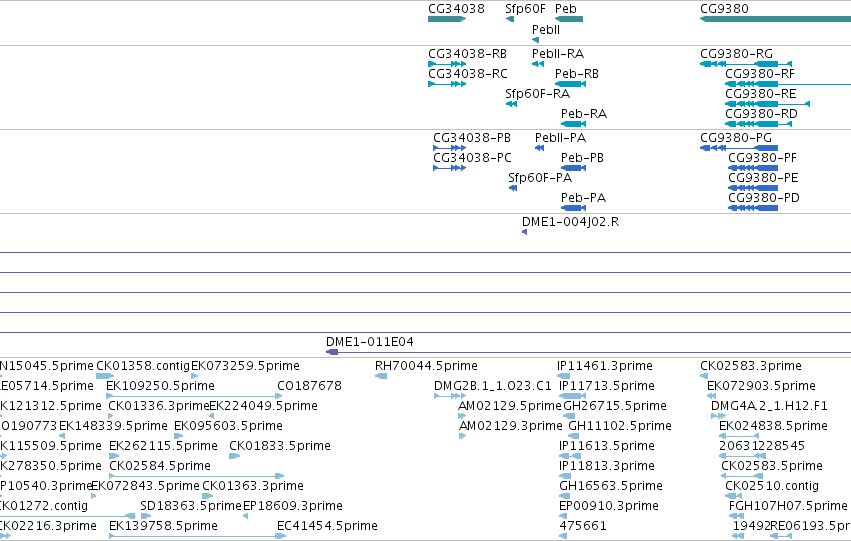Select the EK109250.5prime EST
This screenshot has width=851, height=541.
point(194,396)
